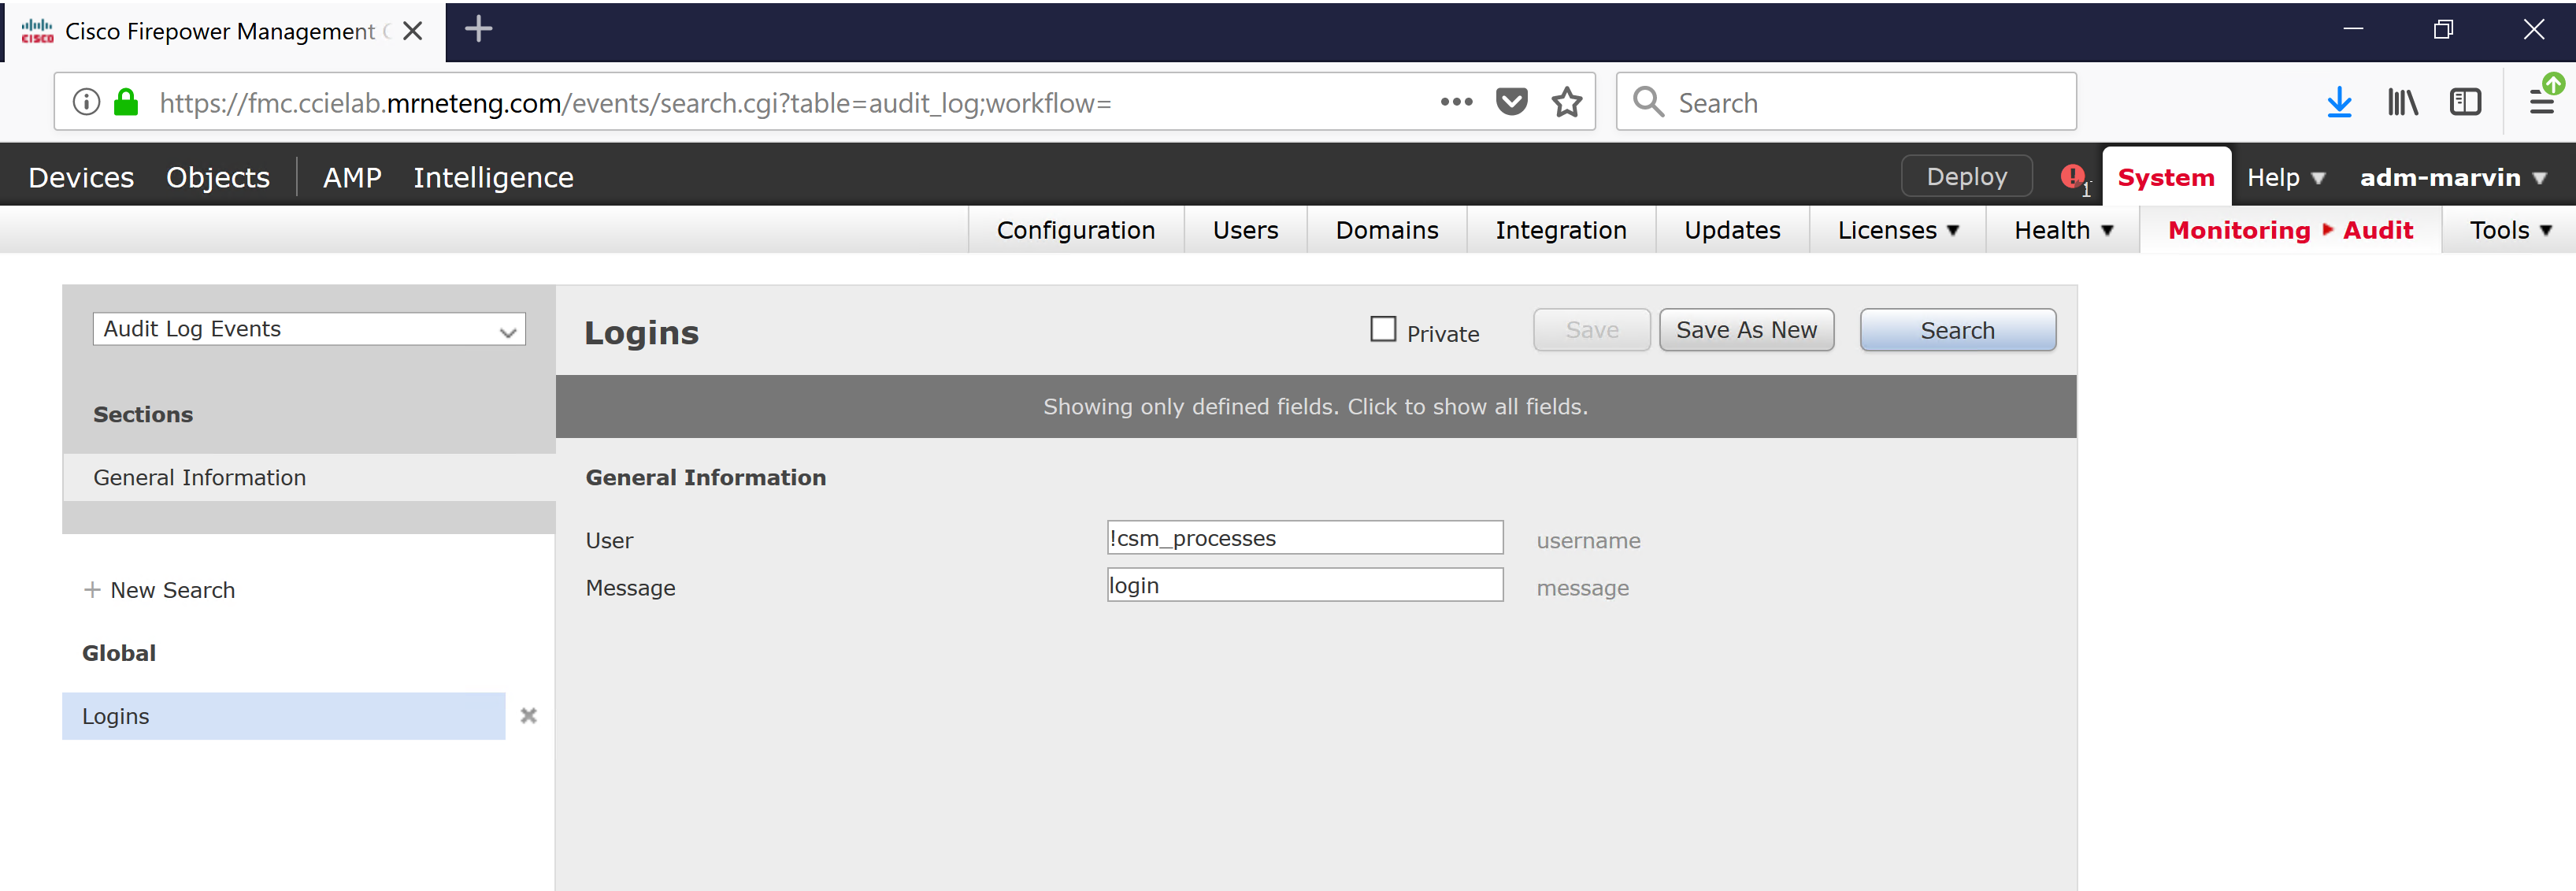
Task: Click the Message input field
Action: pyautogui.click(x=1305, y=585)
